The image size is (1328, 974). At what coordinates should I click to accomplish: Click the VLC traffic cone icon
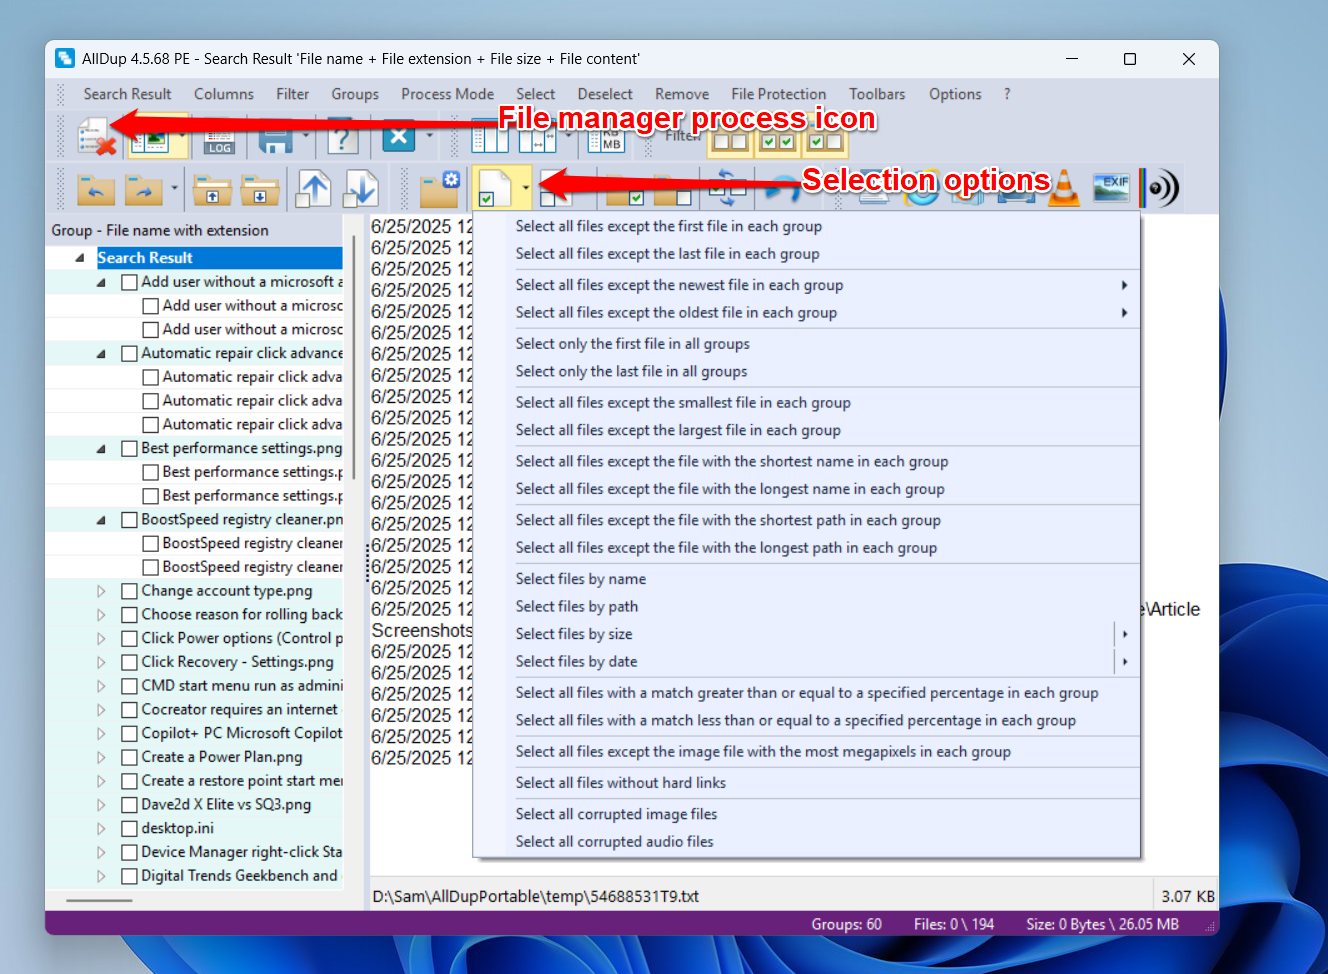click(x=1064, y=188)
